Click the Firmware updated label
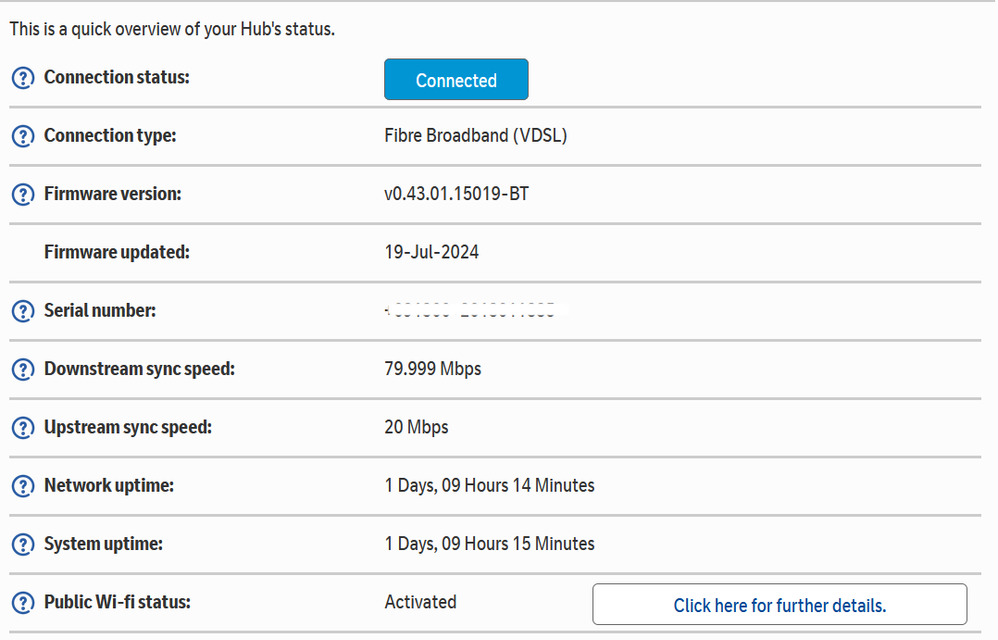This screenshot has height=640, width=998. tap(116, 252)
